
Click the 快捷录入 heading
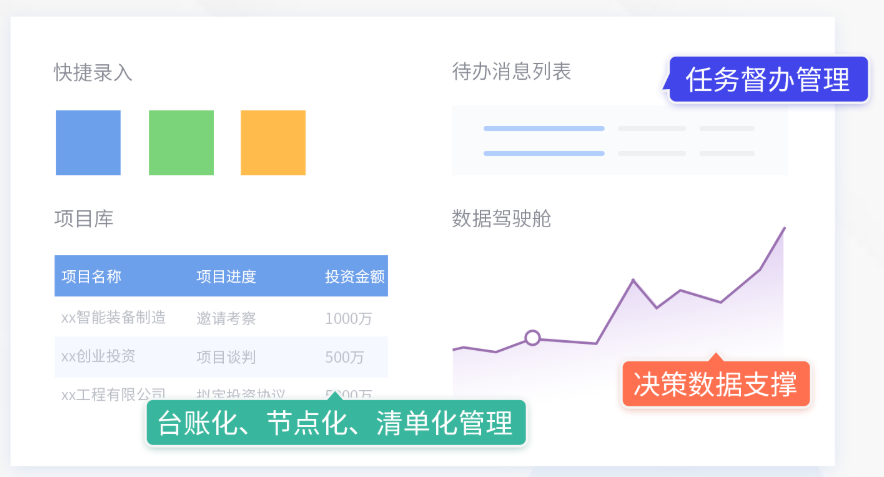click(93, 72)
